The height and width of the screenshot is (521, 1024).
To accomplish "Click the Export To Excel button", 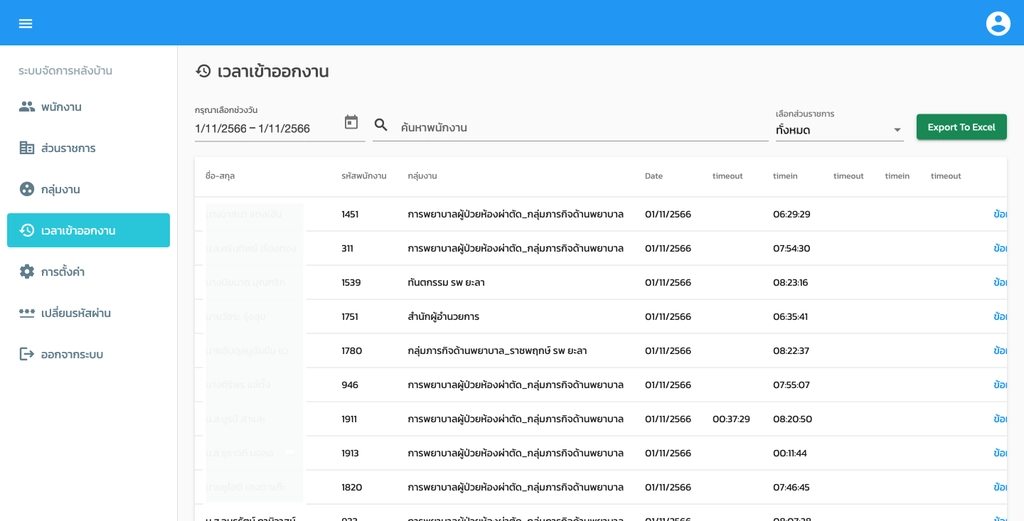I will [x=961, y=127].
